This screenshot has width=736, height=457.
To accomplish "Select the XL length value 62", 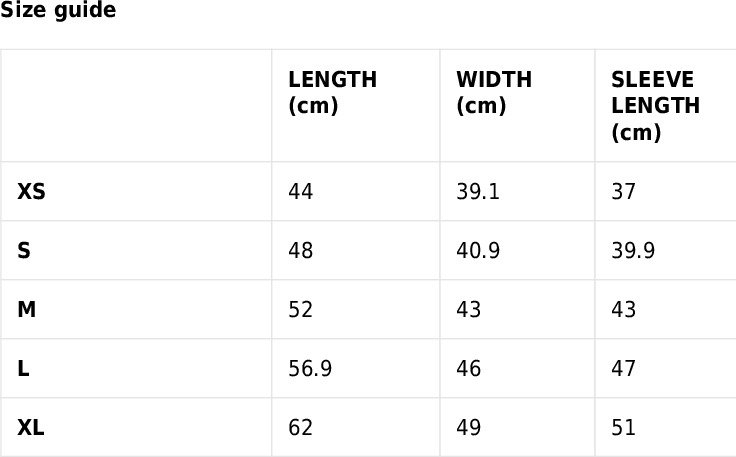I will [300, 427].
